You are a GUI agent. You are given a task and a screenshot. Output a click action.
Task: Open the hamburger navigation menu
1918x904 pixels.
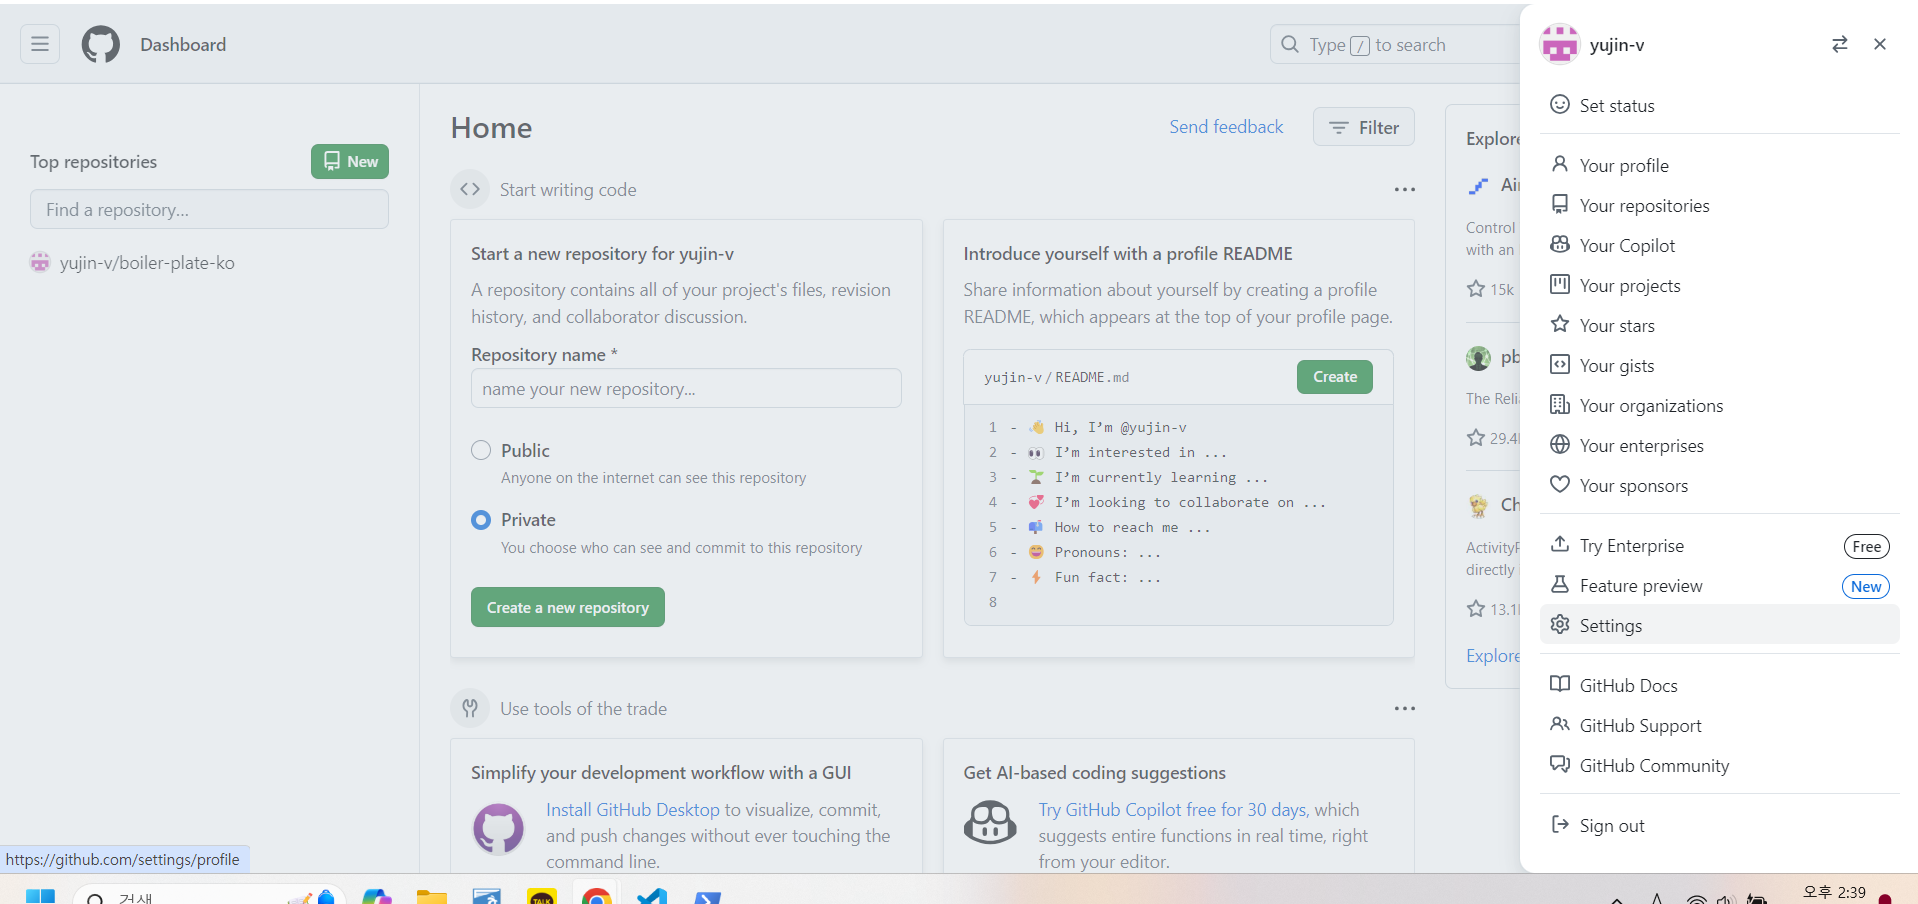[x=40, y=44]
